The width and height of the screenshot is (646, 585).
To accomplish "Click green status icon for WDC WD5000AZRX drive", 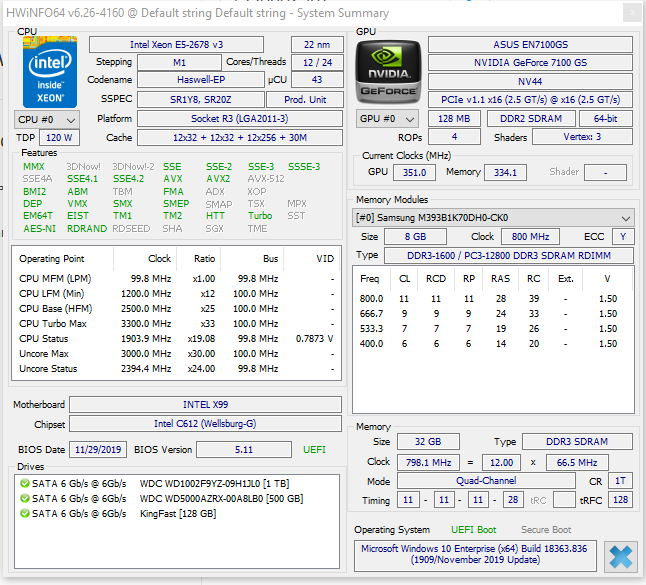I will [x=25, y=498].
